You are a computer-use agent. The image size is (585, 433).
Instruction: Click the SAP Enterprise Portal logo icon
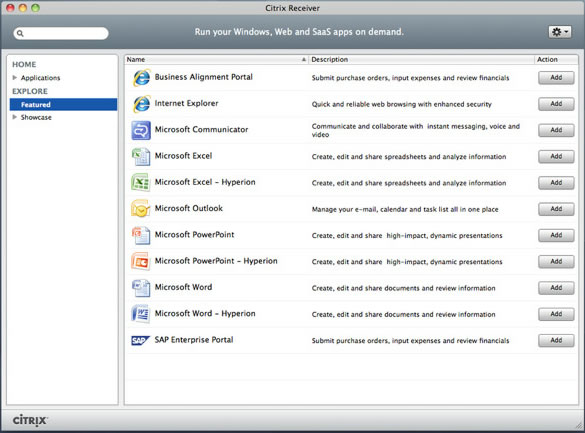(x=140, y=340)
